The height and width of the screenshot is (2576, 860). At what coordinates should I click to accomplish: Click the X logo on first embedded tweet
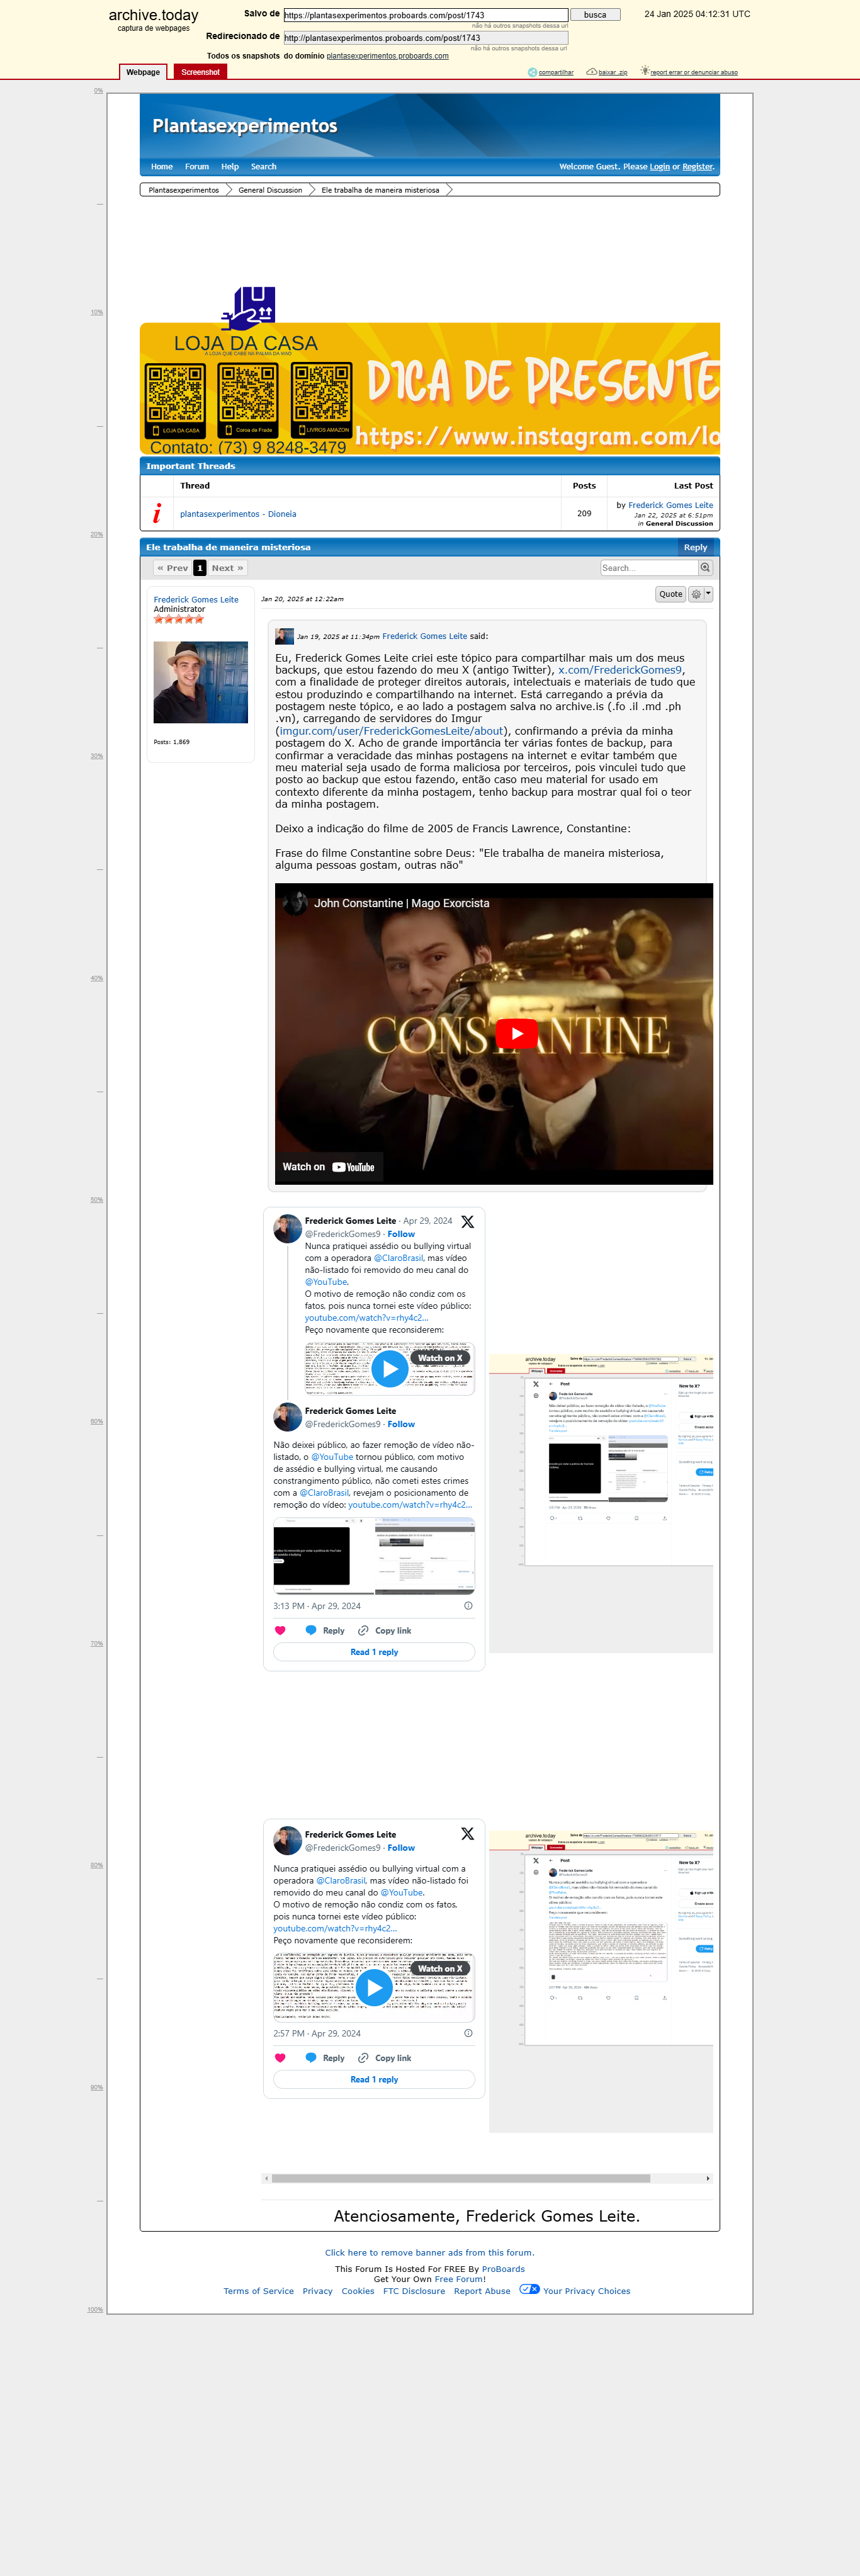pos(467,1222)
